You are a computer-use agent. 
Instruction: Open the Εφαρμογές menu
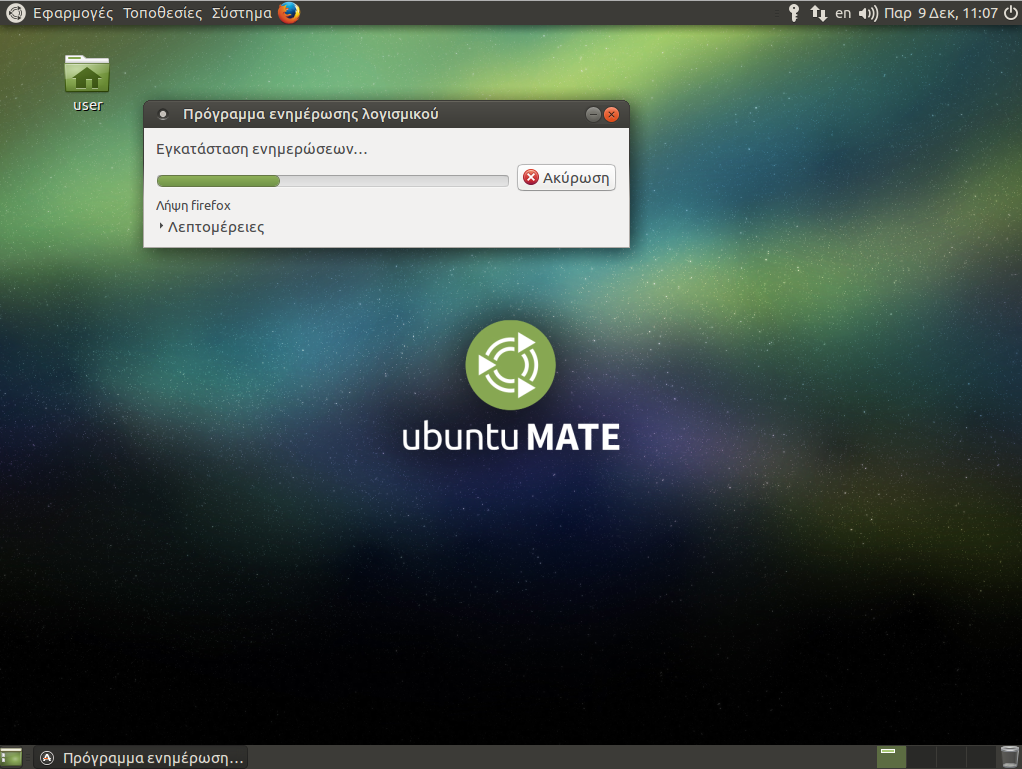pos(73,13)
